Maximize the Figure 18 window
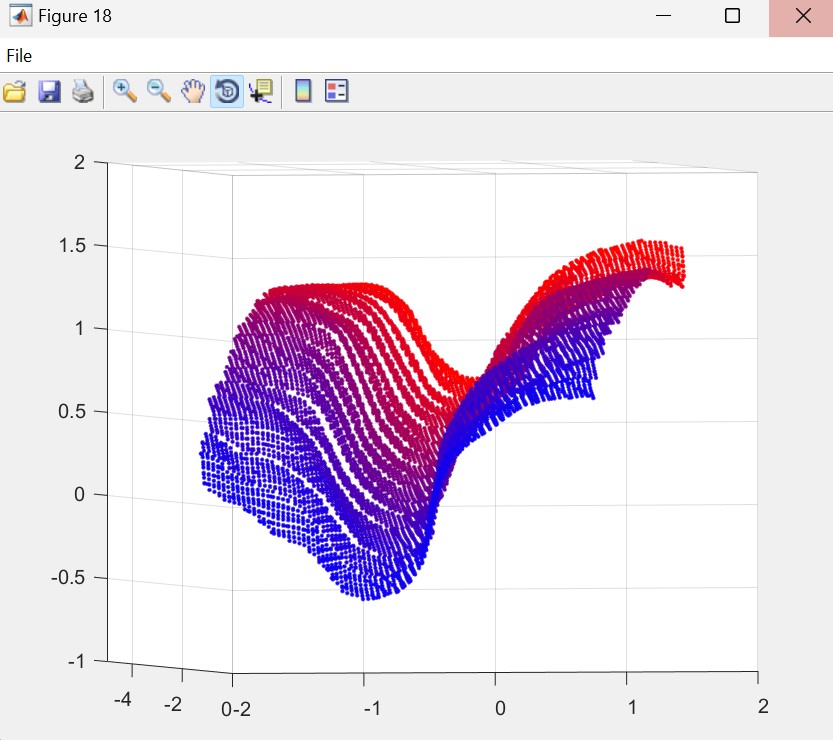Image resolution: width=833 pixels, height=740 pixels. click(x=732, y=16)
